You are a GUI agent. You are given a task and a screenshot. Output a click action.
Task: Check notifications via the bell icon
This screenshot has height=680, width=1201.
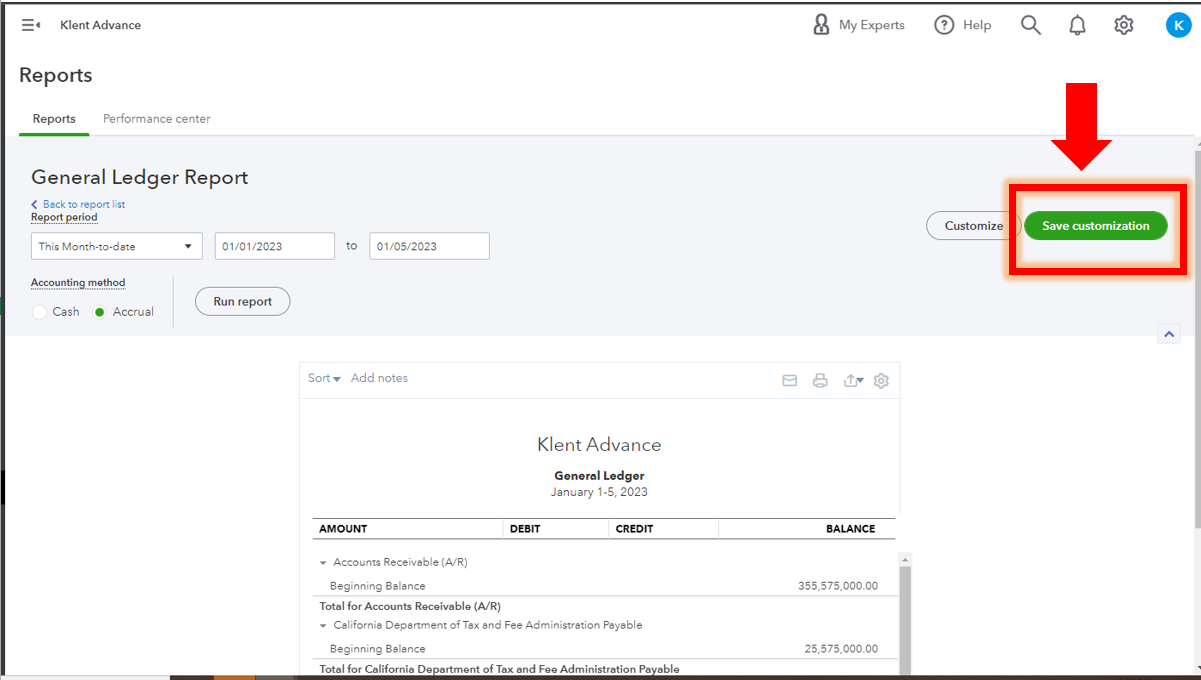(1077, 24)
